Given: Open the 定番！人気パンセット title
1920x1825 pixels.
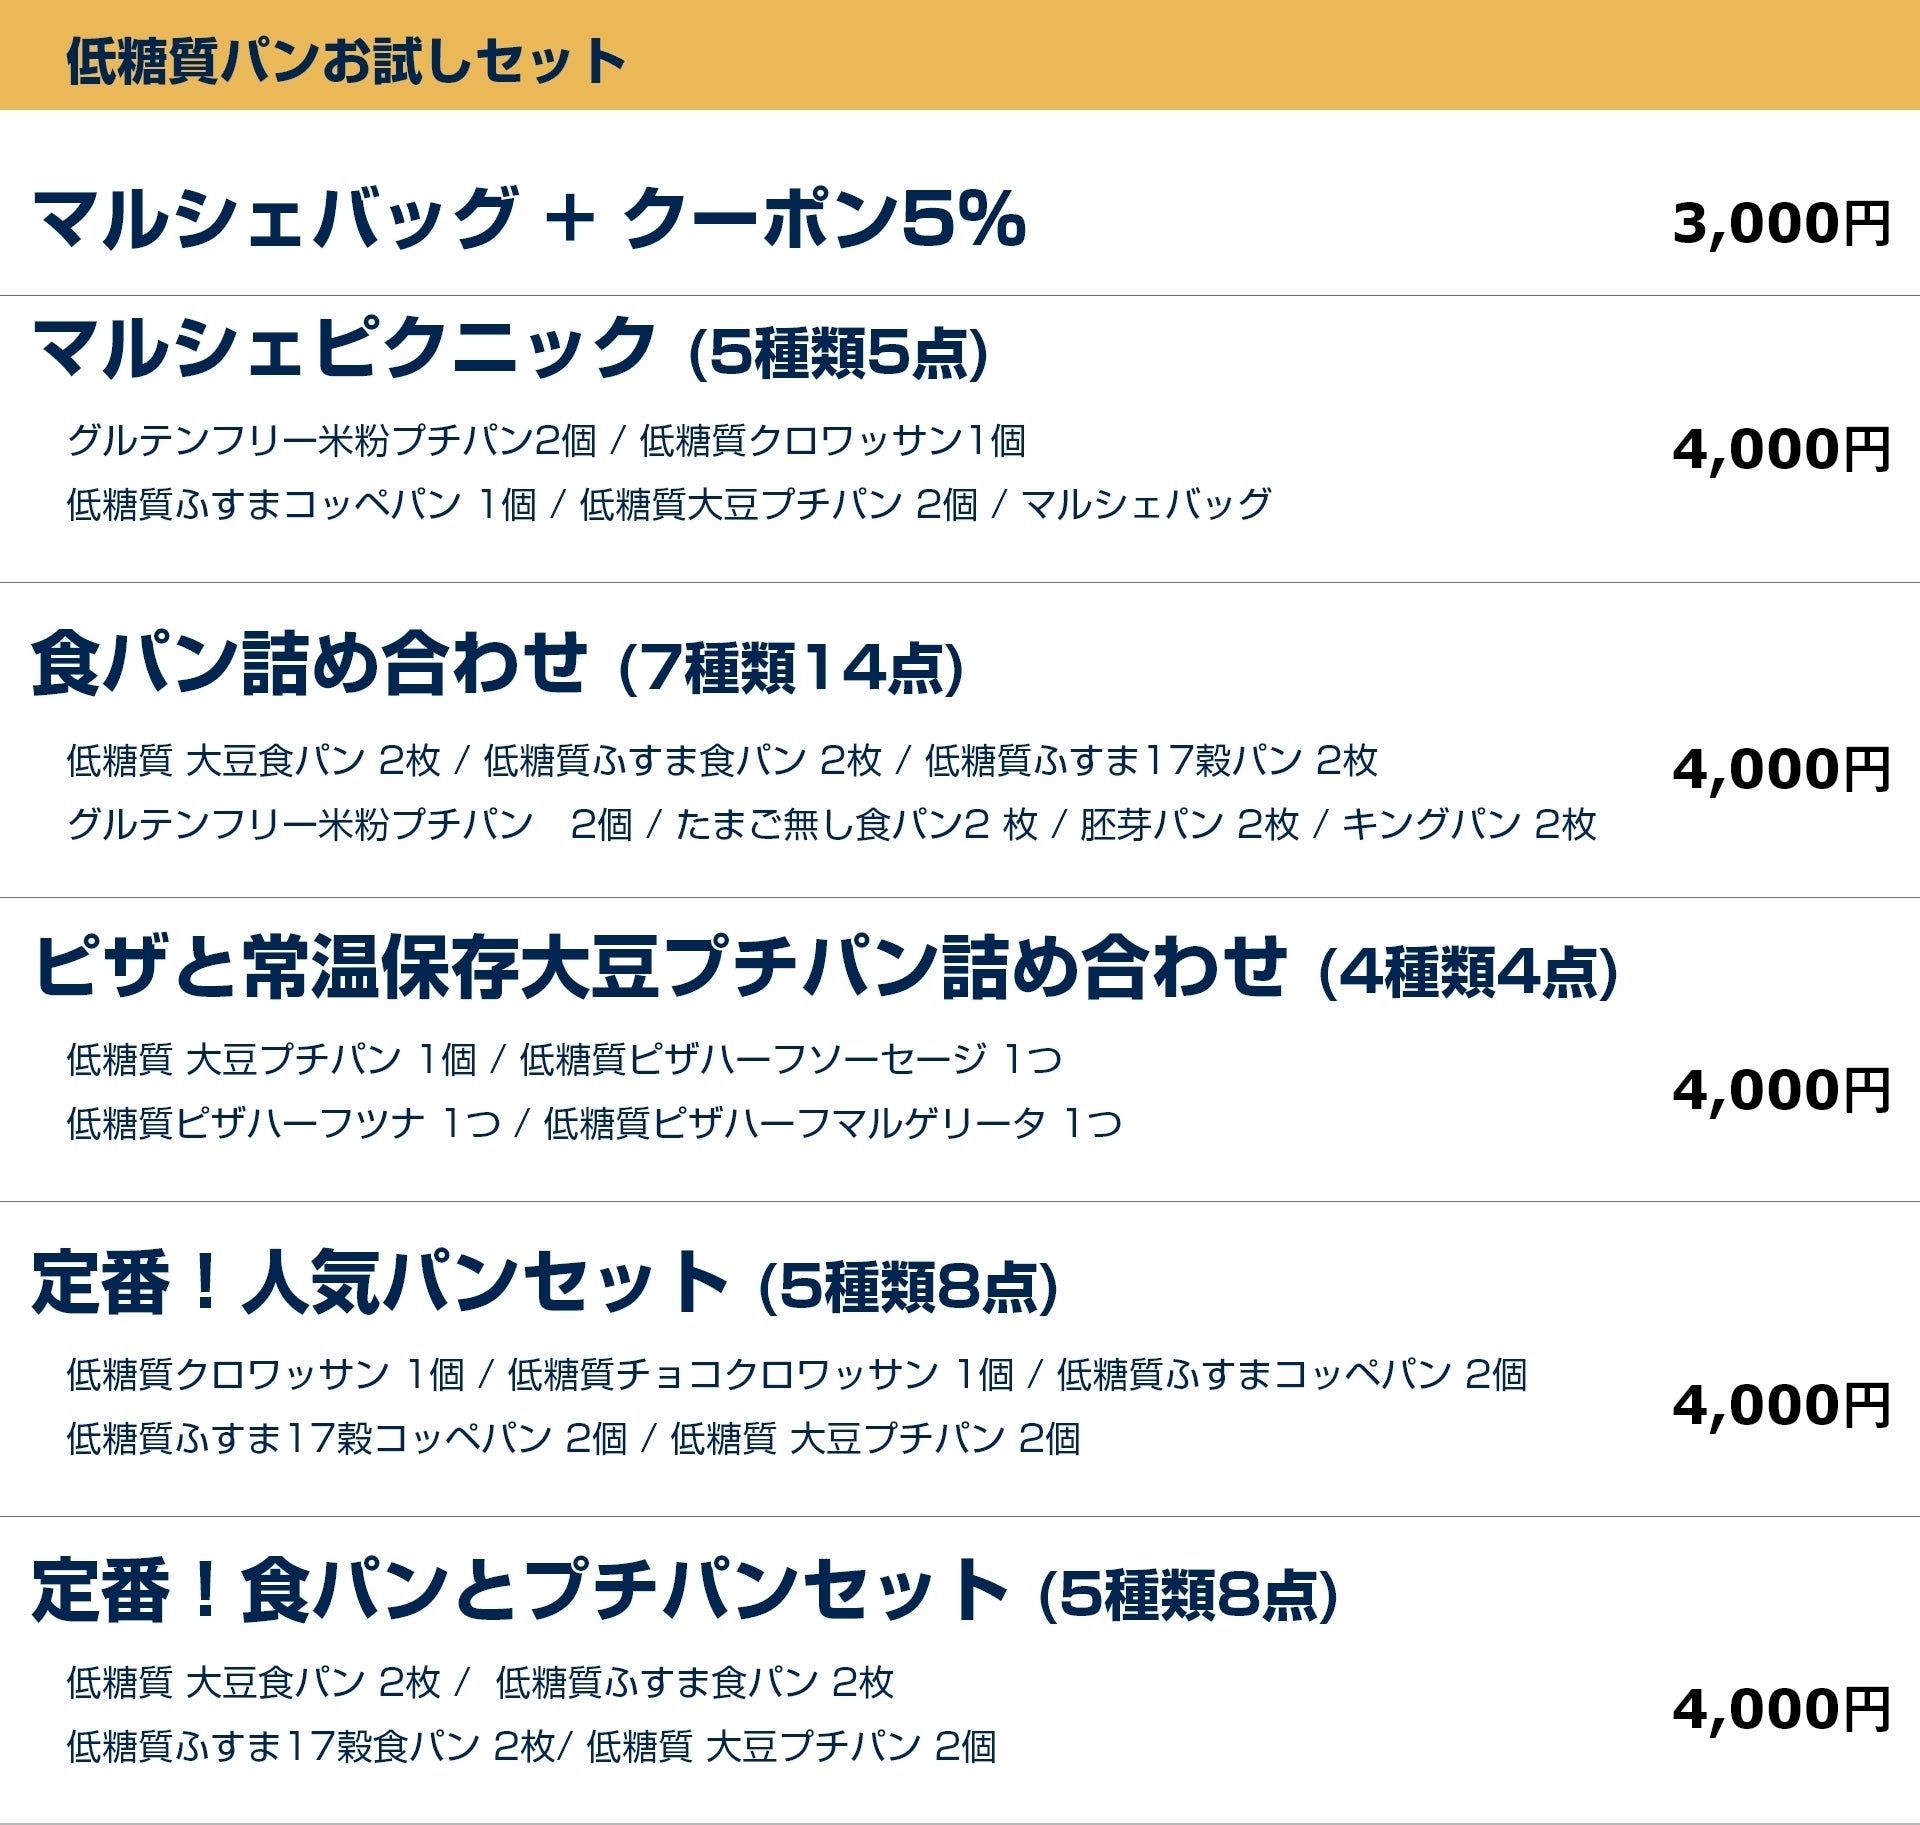Looking at the screenshot, I should [379, 1282].
